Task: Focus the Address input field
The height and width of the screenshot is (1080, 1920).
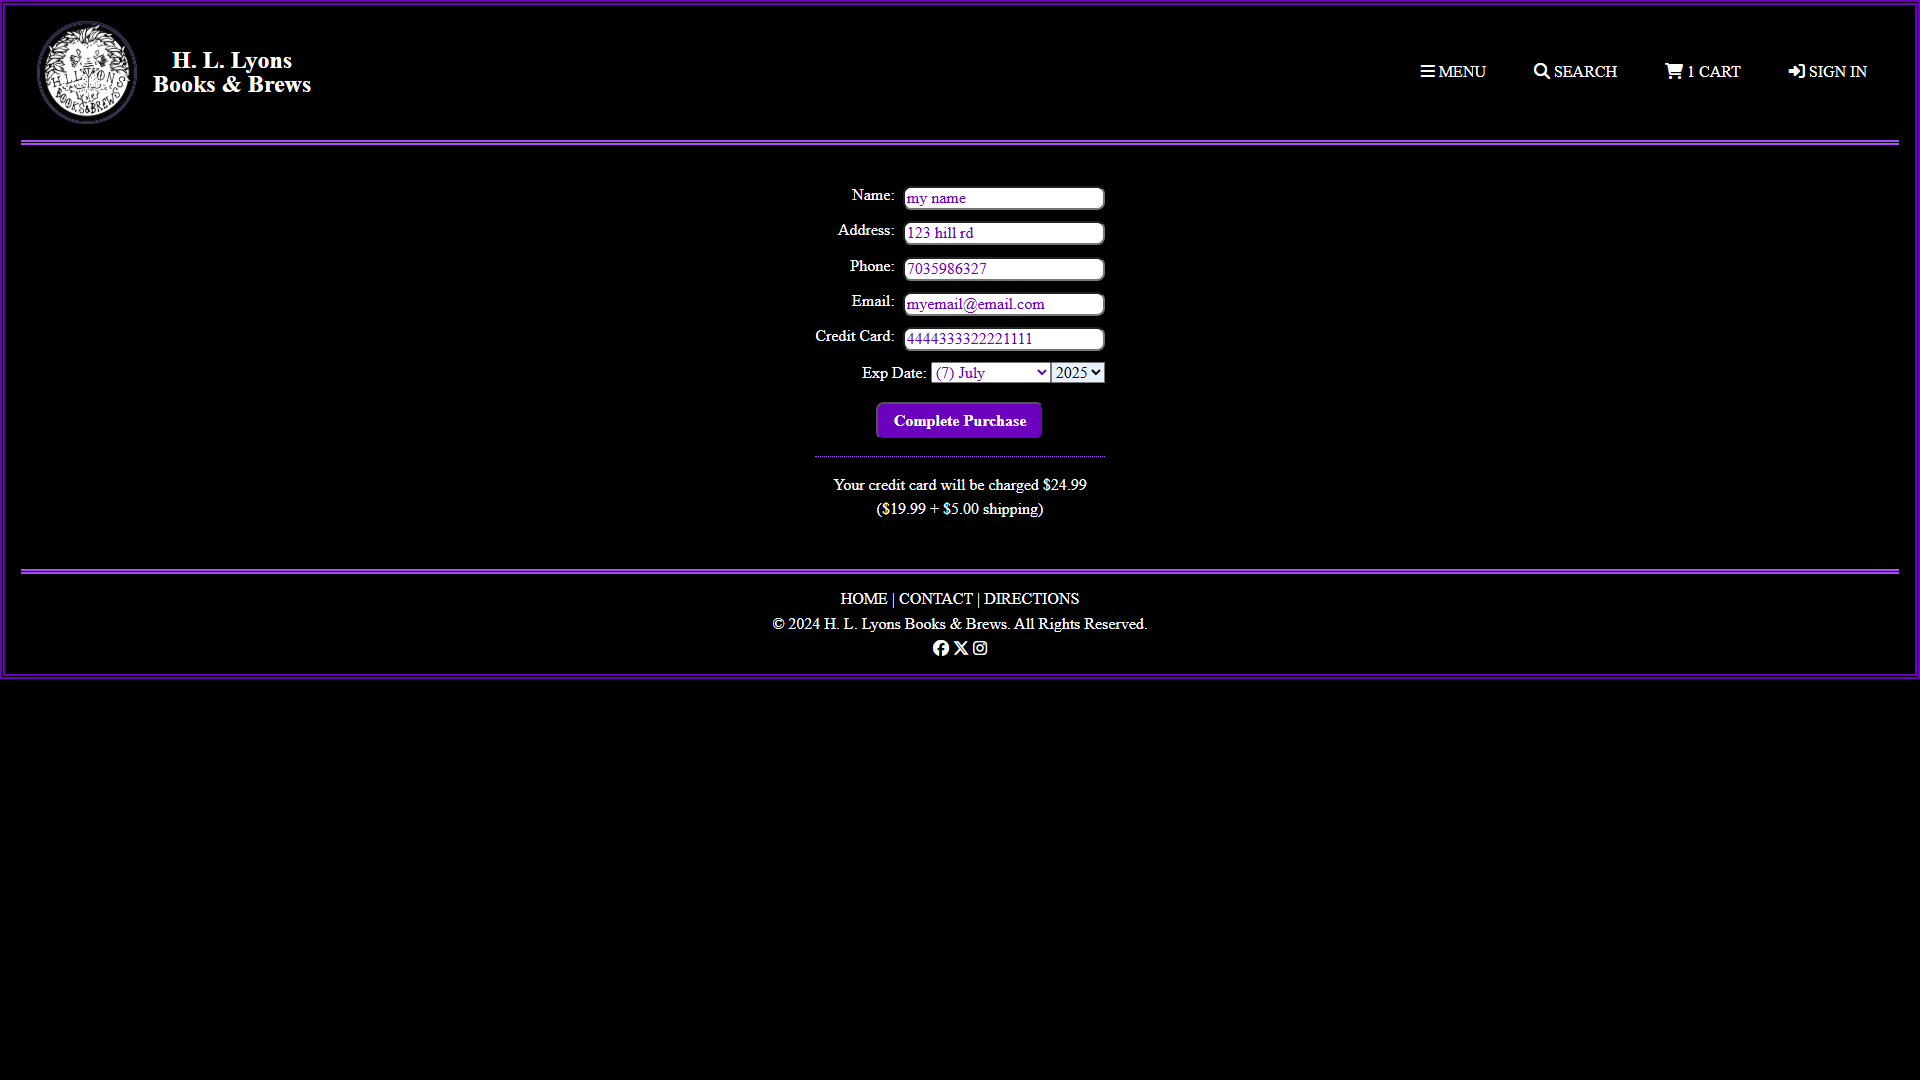Action: pos(1004,233)
